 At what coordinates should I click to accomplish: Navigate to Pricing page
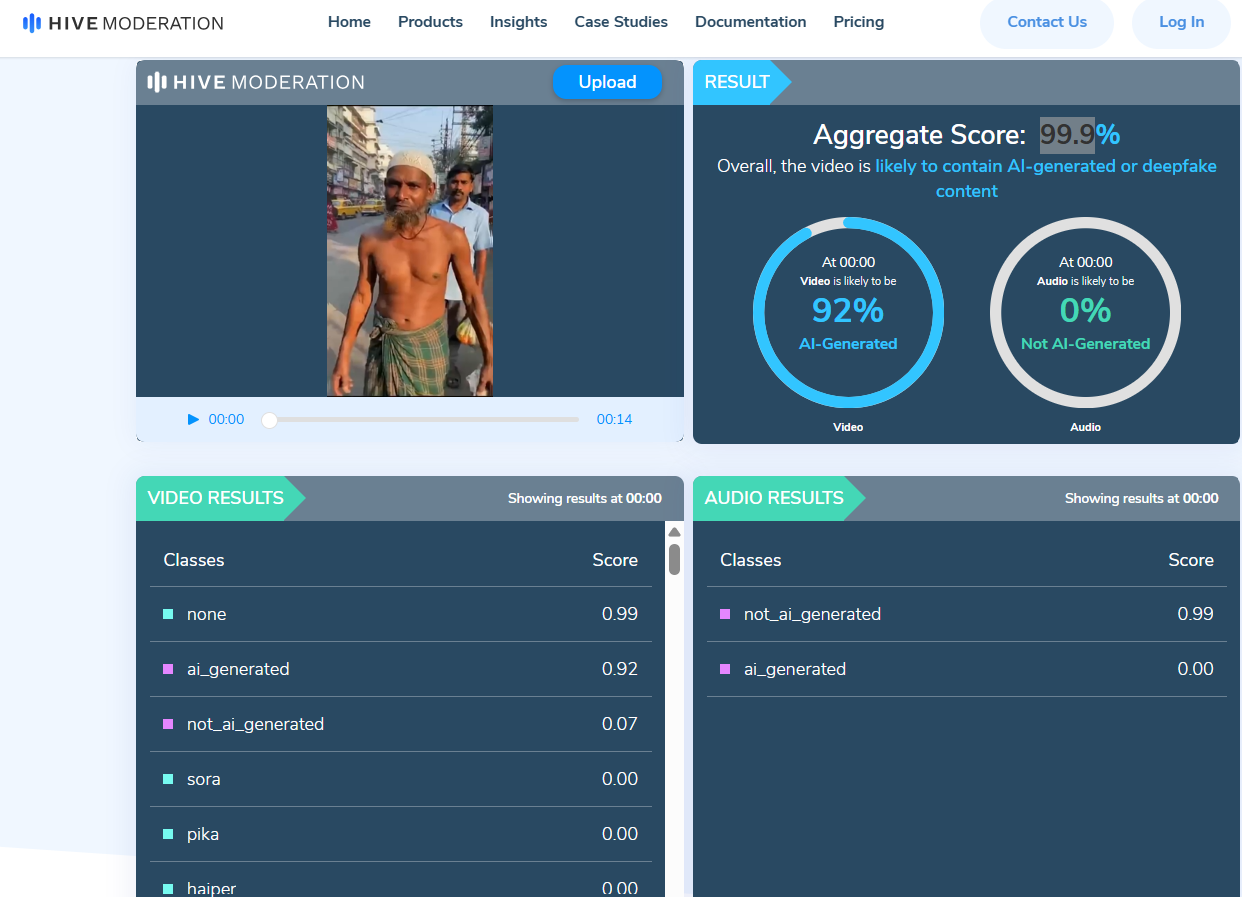pos(858,22)
